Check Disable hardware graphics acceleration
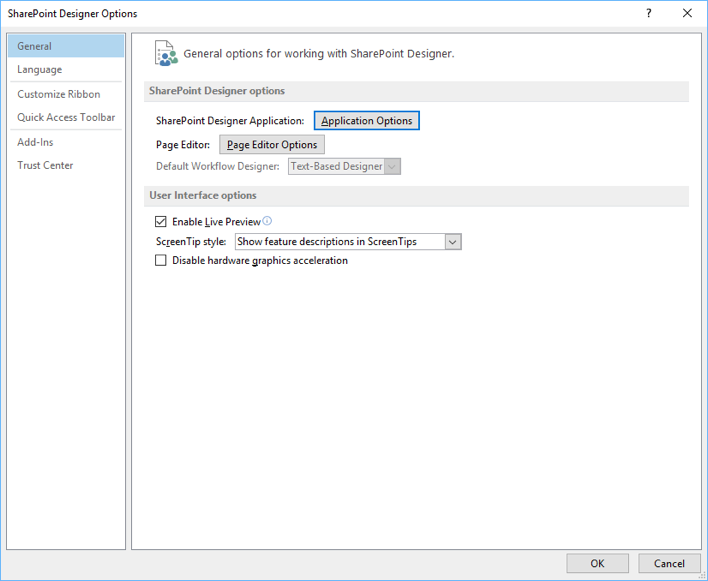 [x=160, y=260]
